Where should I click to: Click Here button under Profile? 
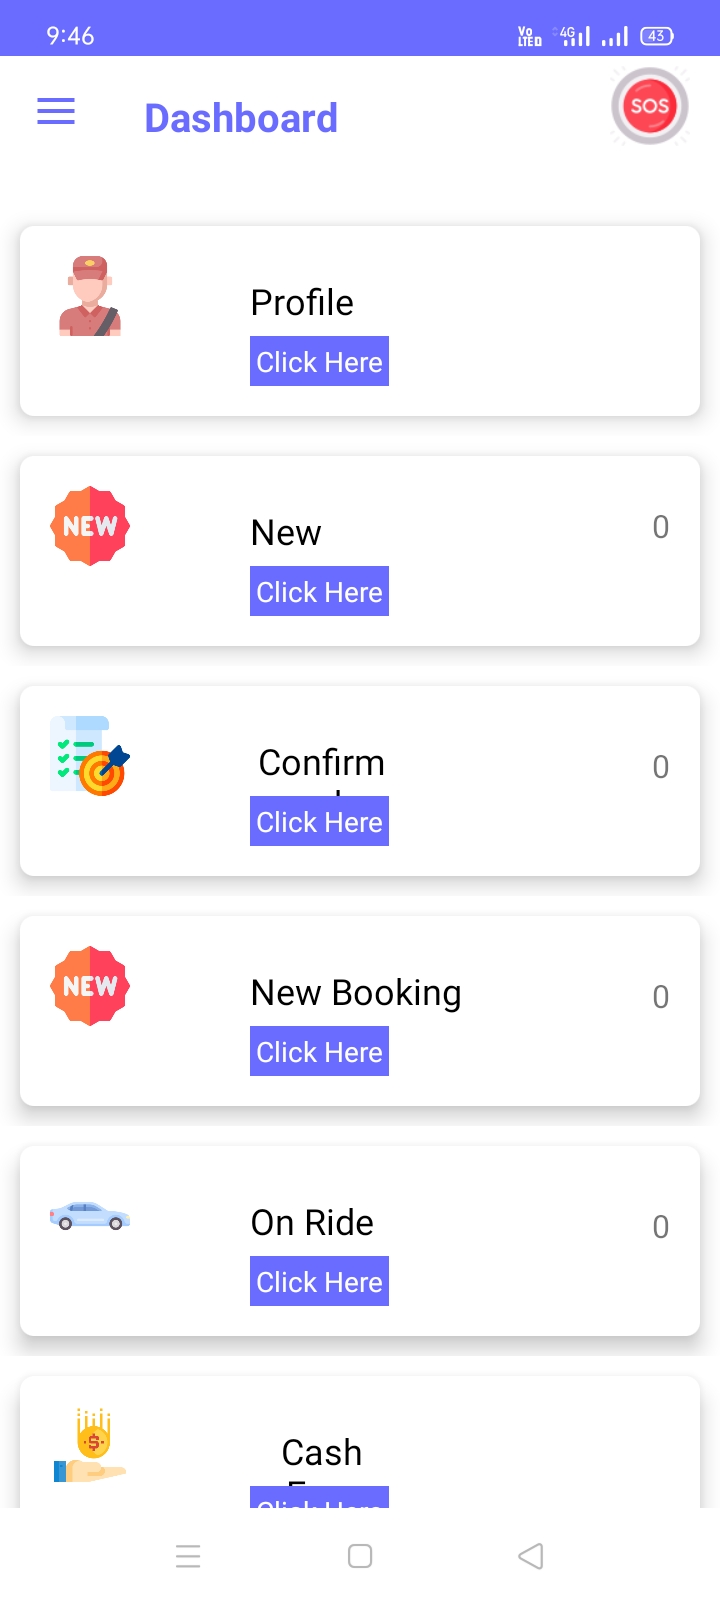pos(319,361)
